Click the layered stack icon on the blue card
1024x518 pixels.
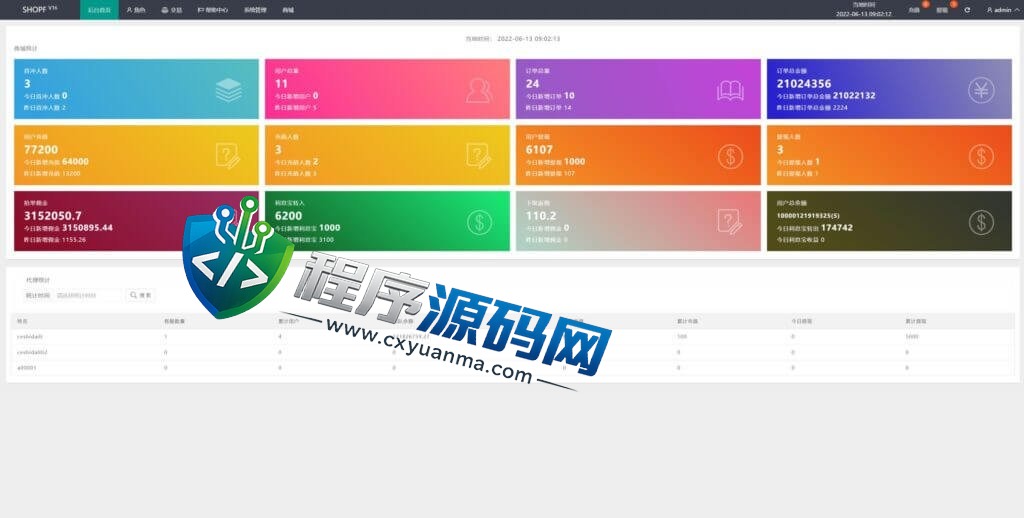coord(229,90)
